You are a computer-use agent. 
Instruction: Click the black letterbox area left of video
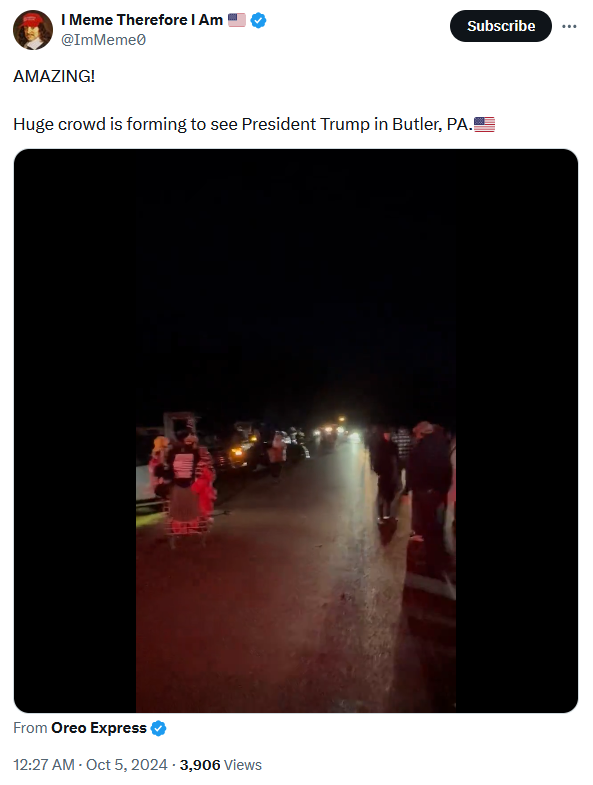click(x=75, y=431)
